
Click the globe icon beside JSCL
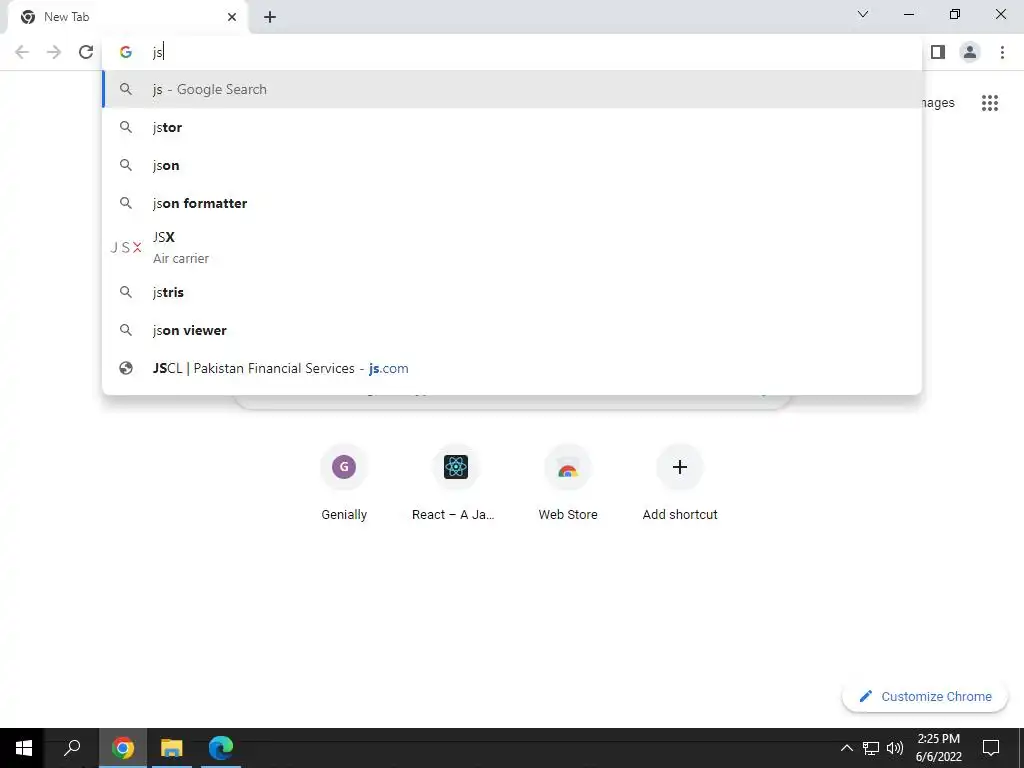[126, 368]
